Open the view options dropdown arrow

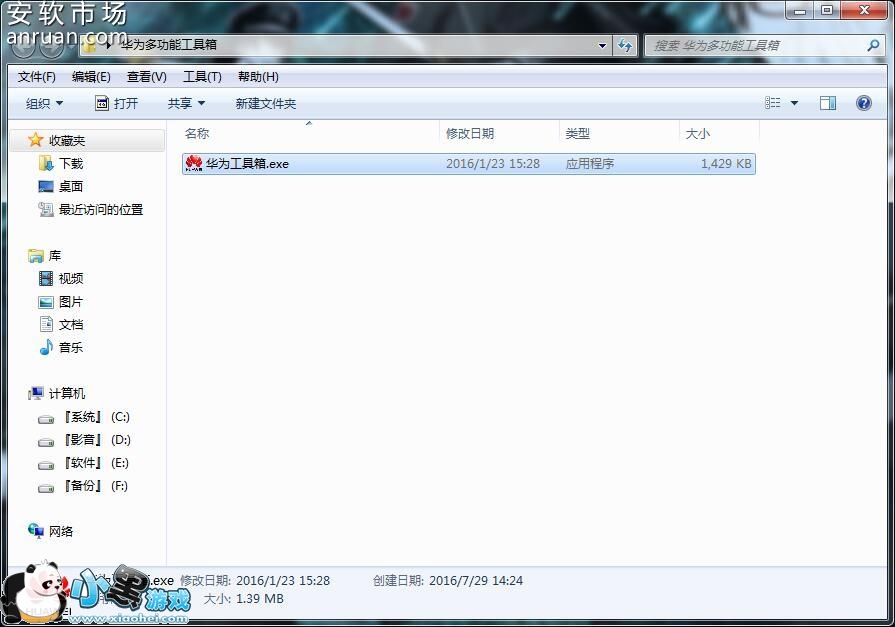pos(794,103)
